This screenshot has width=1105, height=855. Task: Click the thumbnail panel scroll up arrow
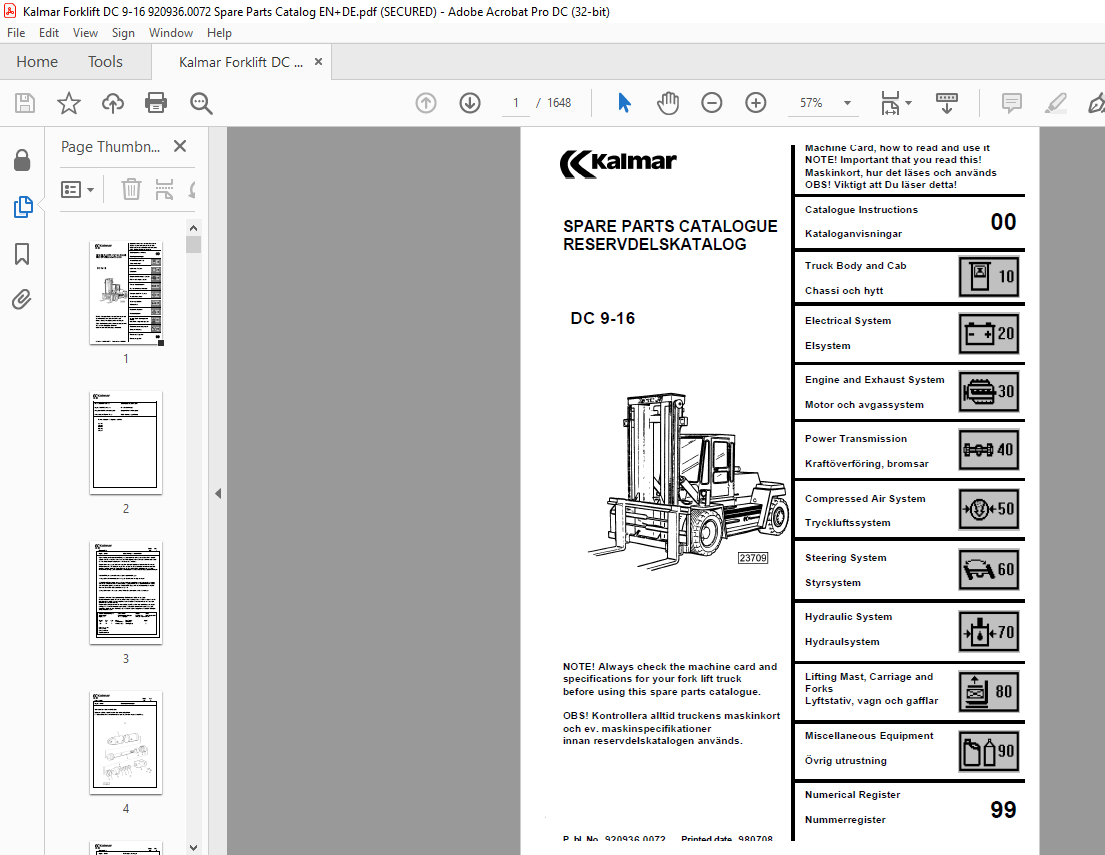point(193,228)
